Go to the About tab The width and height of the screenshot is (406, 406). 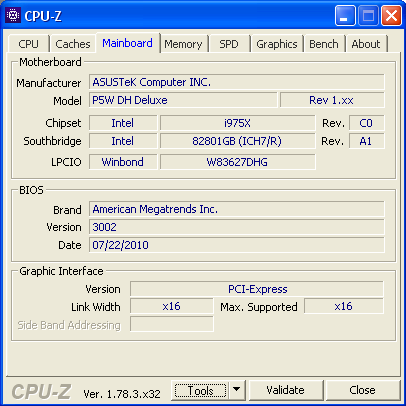[x=366, y=44]
